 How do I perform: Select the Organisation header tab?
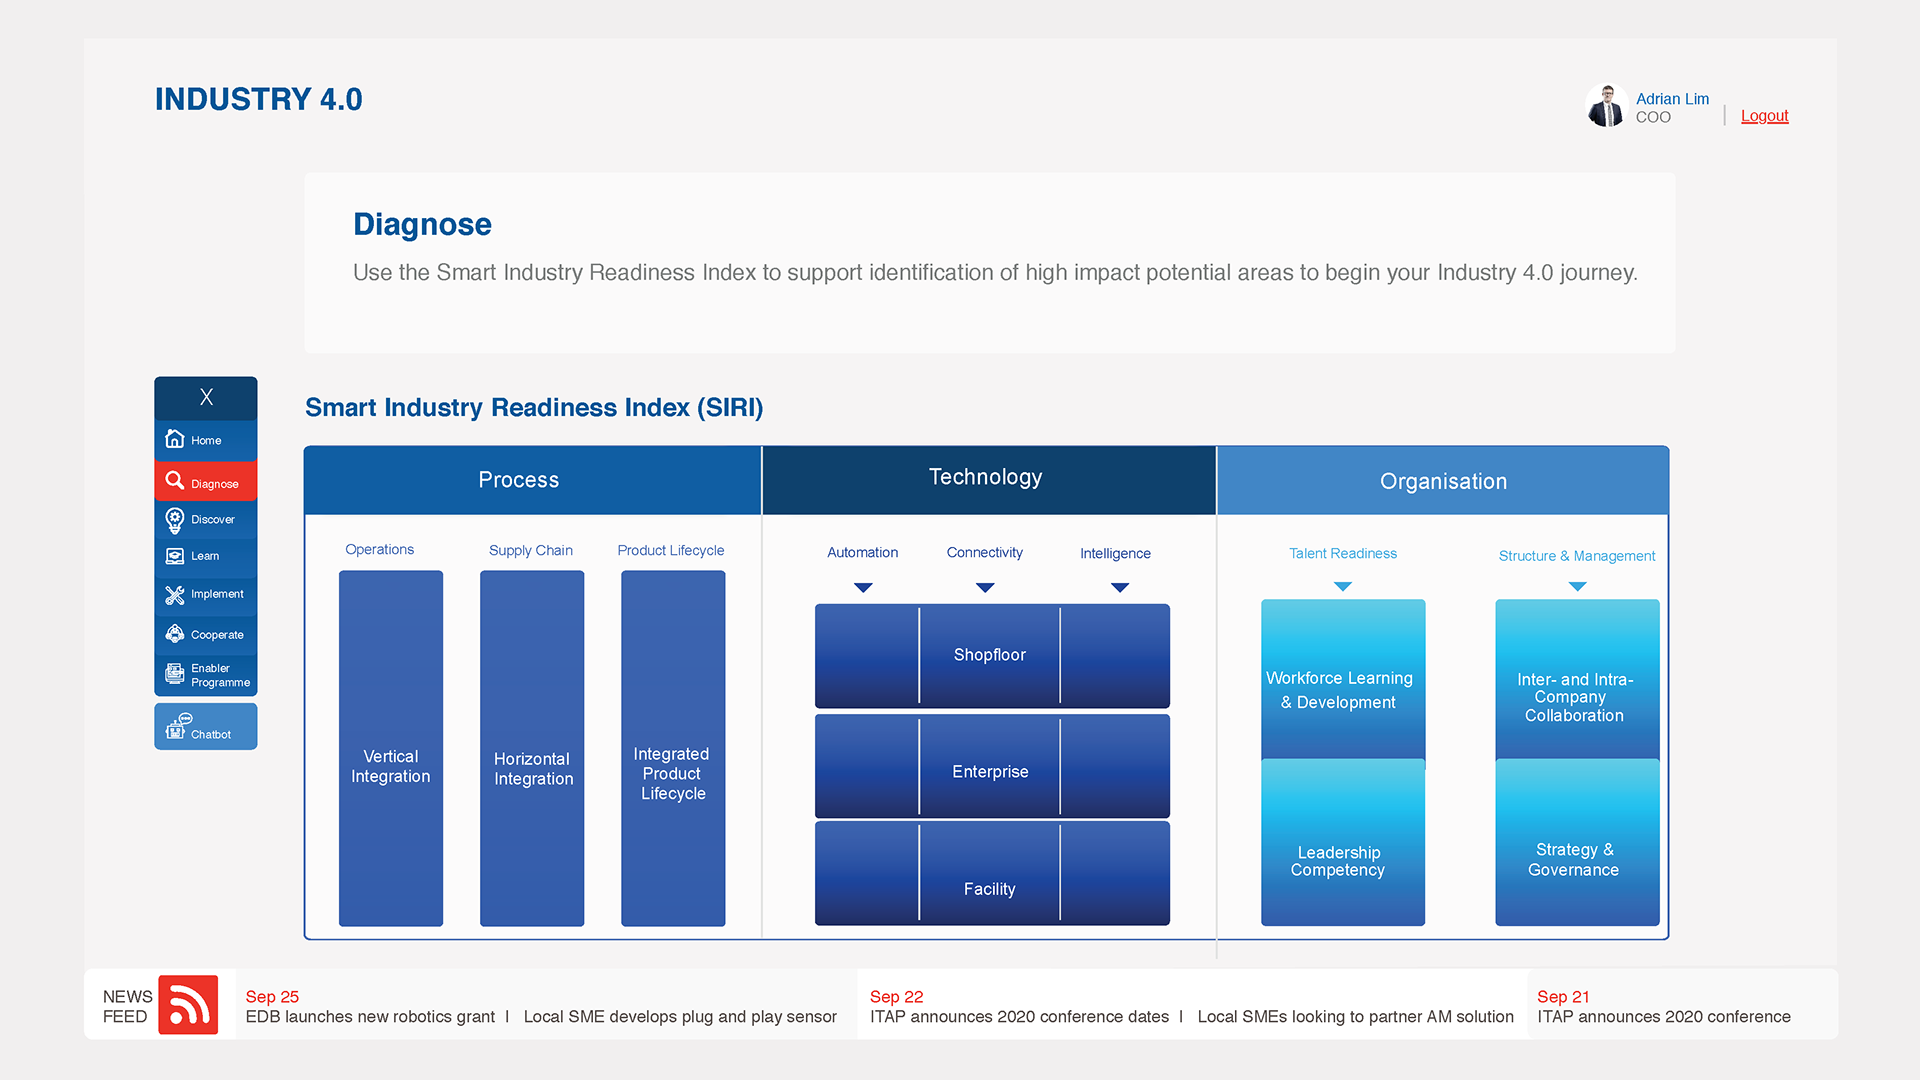1443,481
